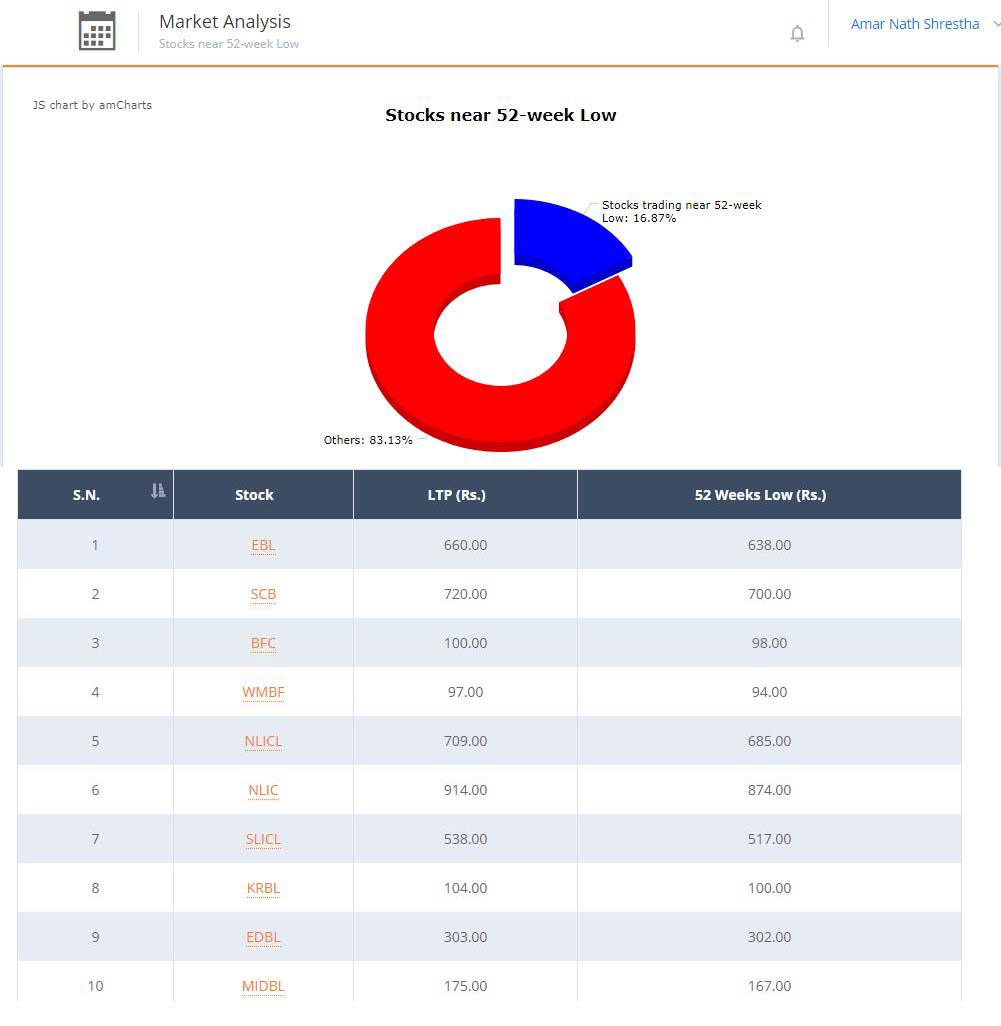Open MIDBL stock details
The image size is (1001, 1026).
click(263, 986)
